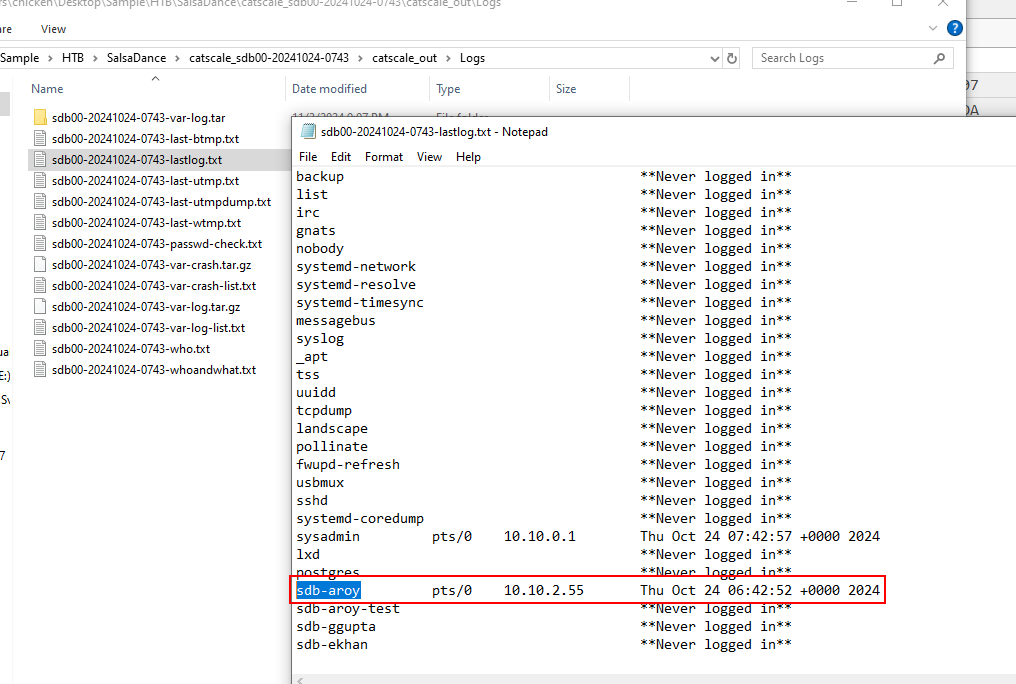1016x684 pixels.
Task: Expand the Explorer ribbon chevron
Action: [933, 28]
